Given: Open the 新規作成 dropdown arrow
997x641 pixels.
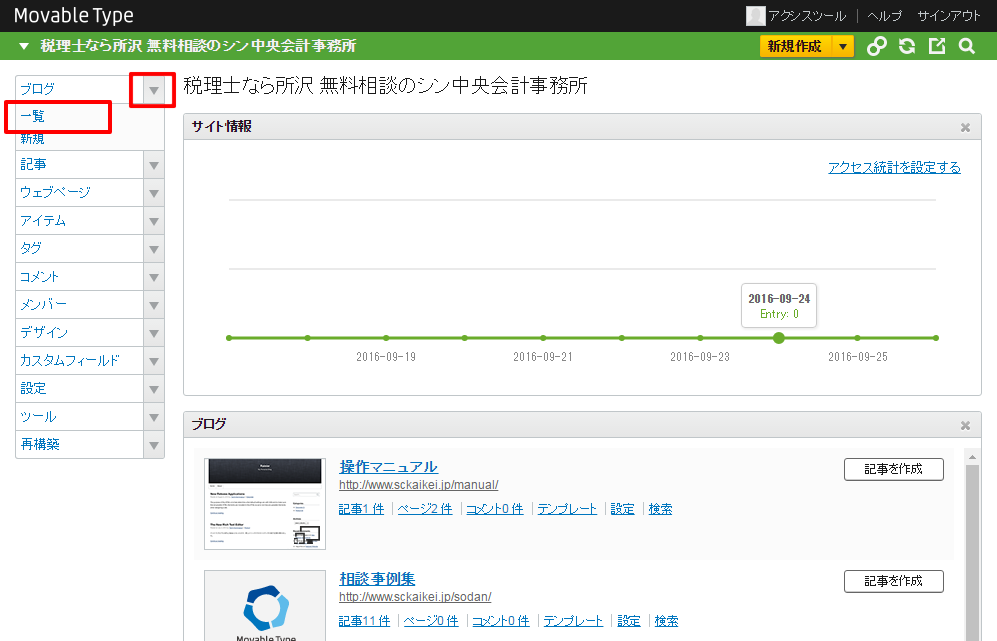Looking at the screenshot, I should point(842,46).
